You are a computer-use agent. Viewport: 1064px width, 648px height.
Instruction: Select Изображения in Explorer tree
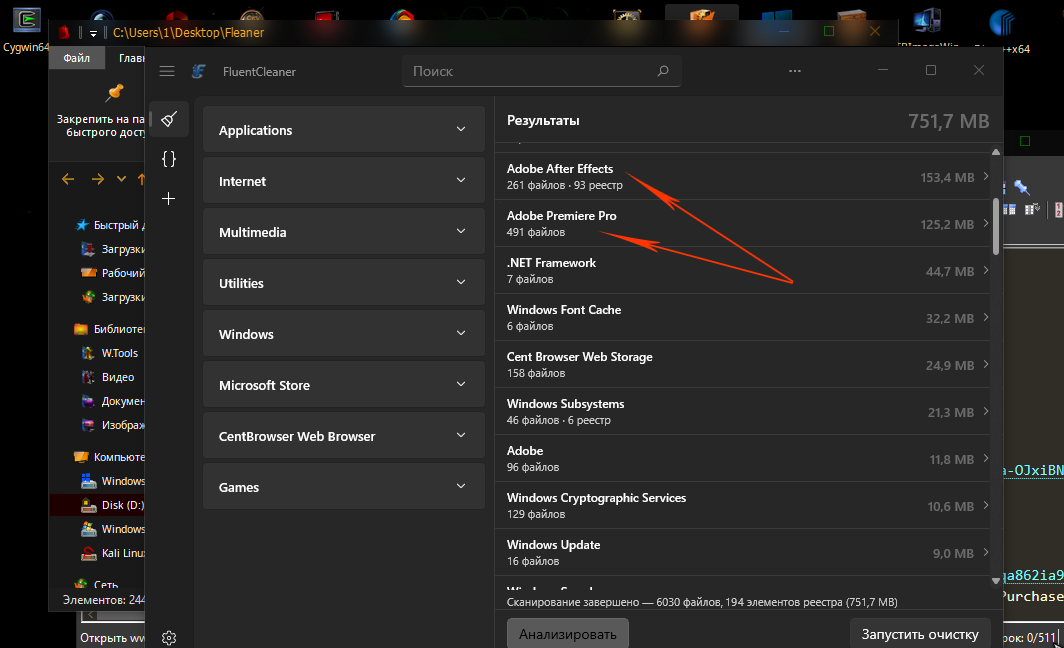113,425
